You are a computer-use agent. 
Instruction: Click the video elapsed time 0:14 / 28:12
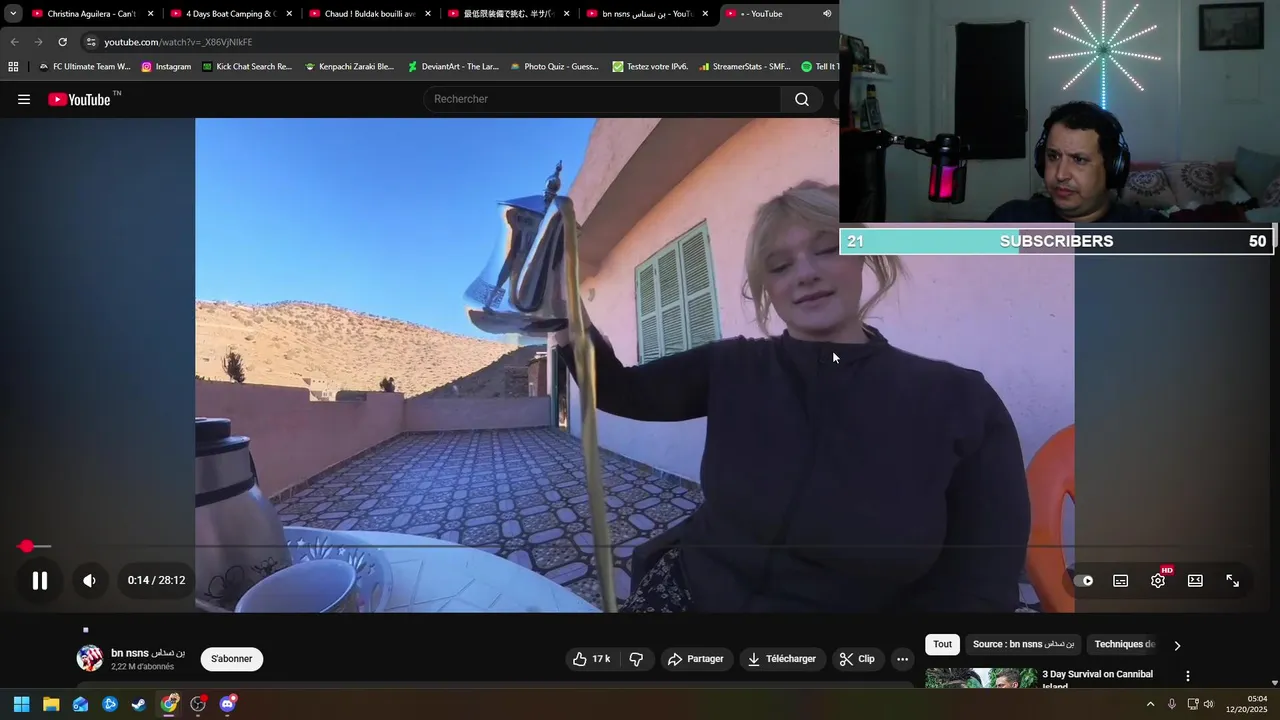156,580
